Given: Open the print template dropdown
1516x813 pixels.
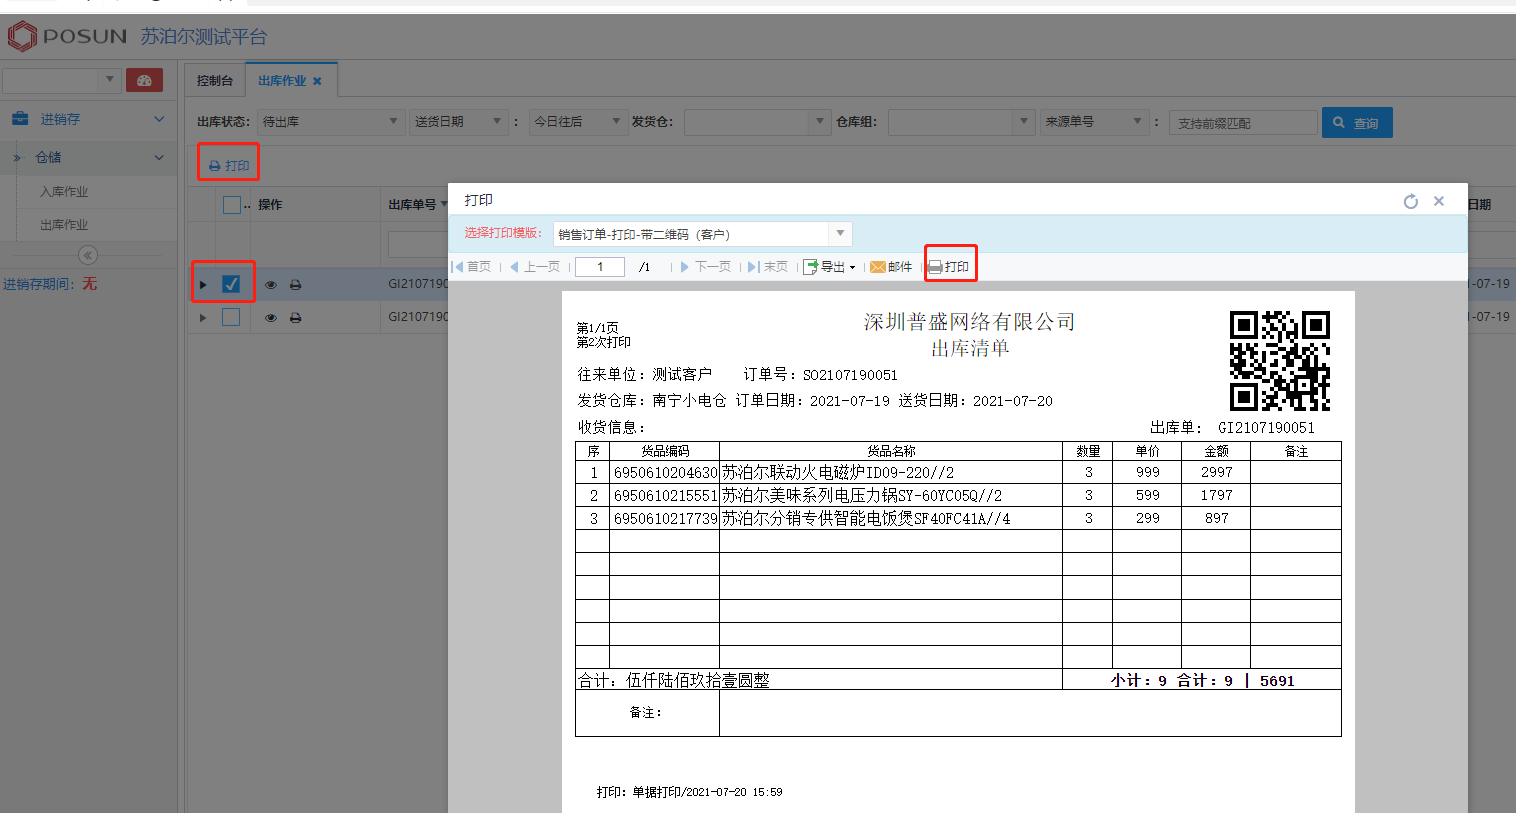Looking at the screenshot, I should point(840,234).
